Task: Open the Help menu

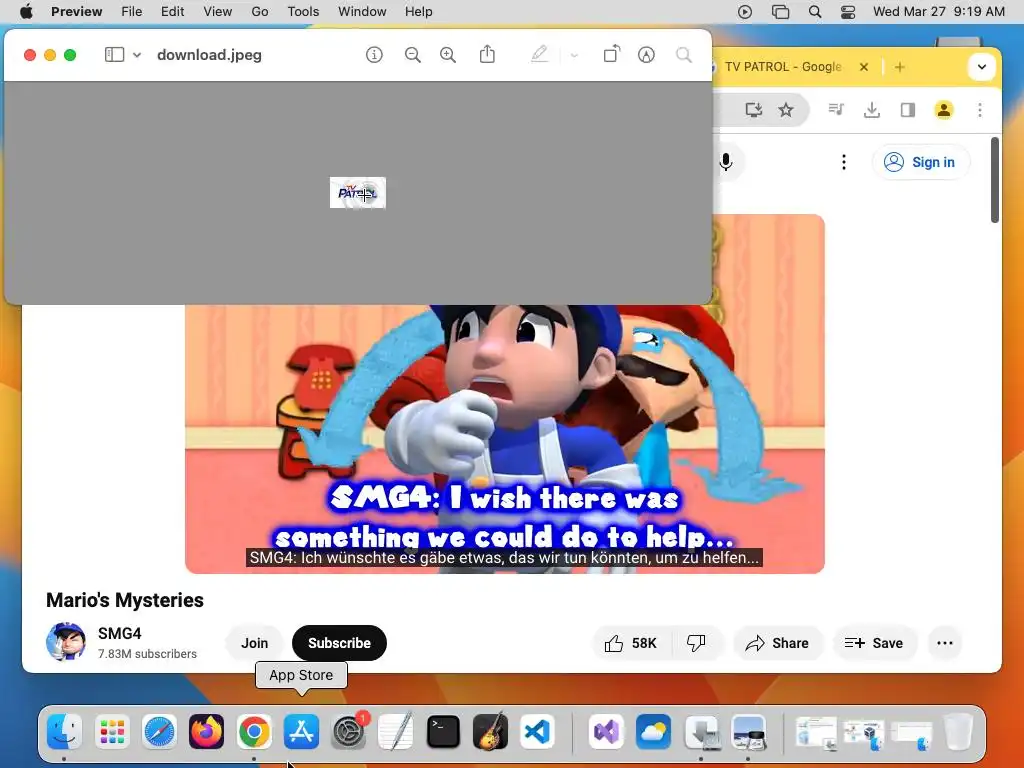Action: coord(418,12)
